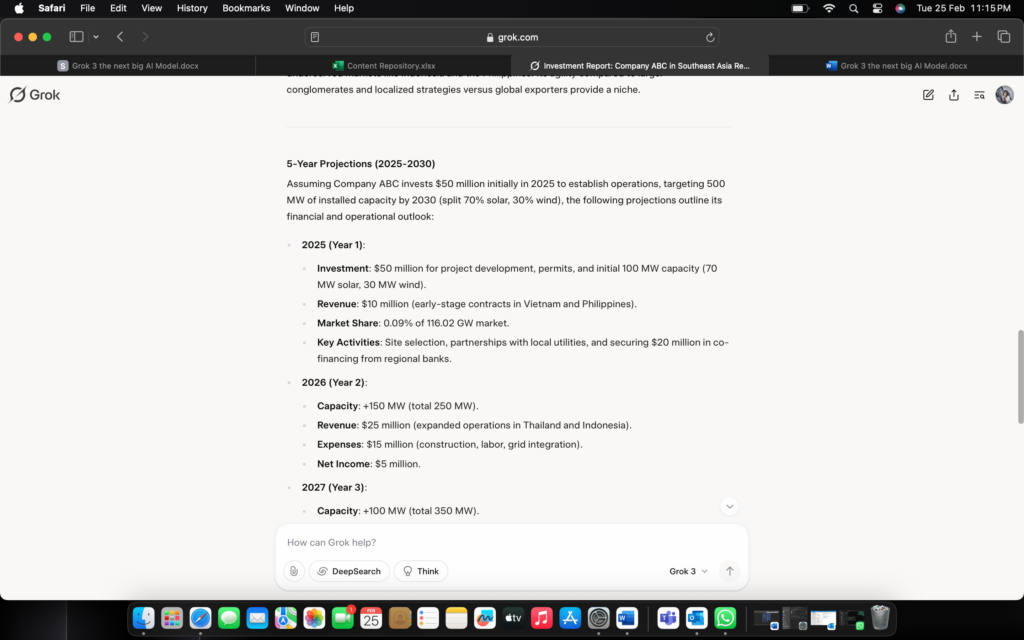Open a new Safari tab
Screen dimensions: 1024x640
(x=977, y=37)
